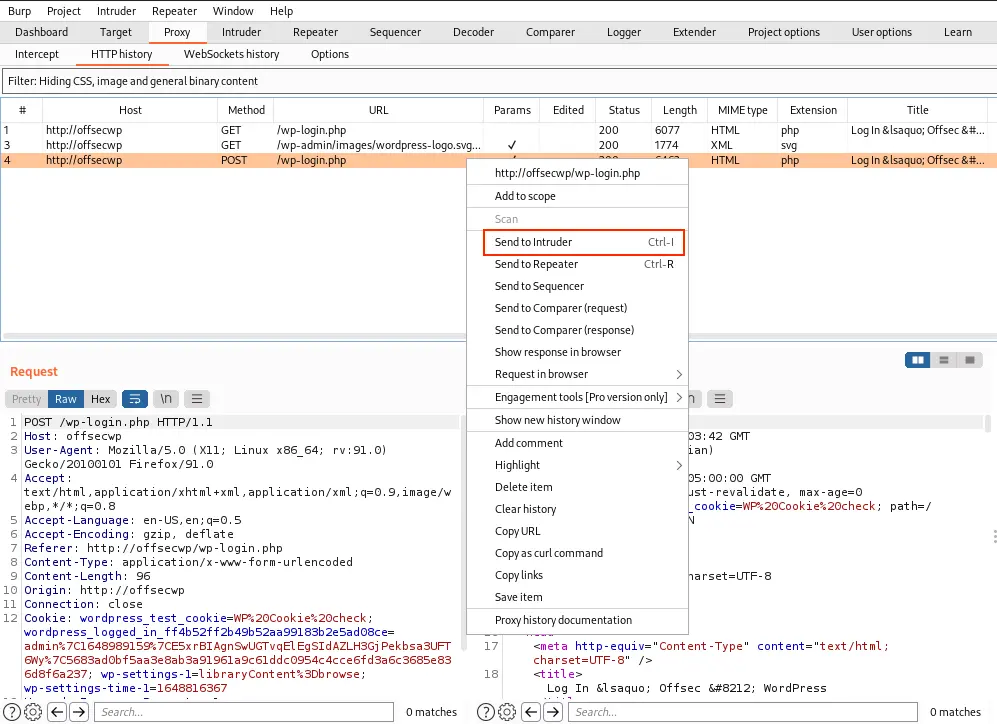Select Hex view button in Request panel
Viewport: 997px width, 724px height.
[x=100, y=399]
